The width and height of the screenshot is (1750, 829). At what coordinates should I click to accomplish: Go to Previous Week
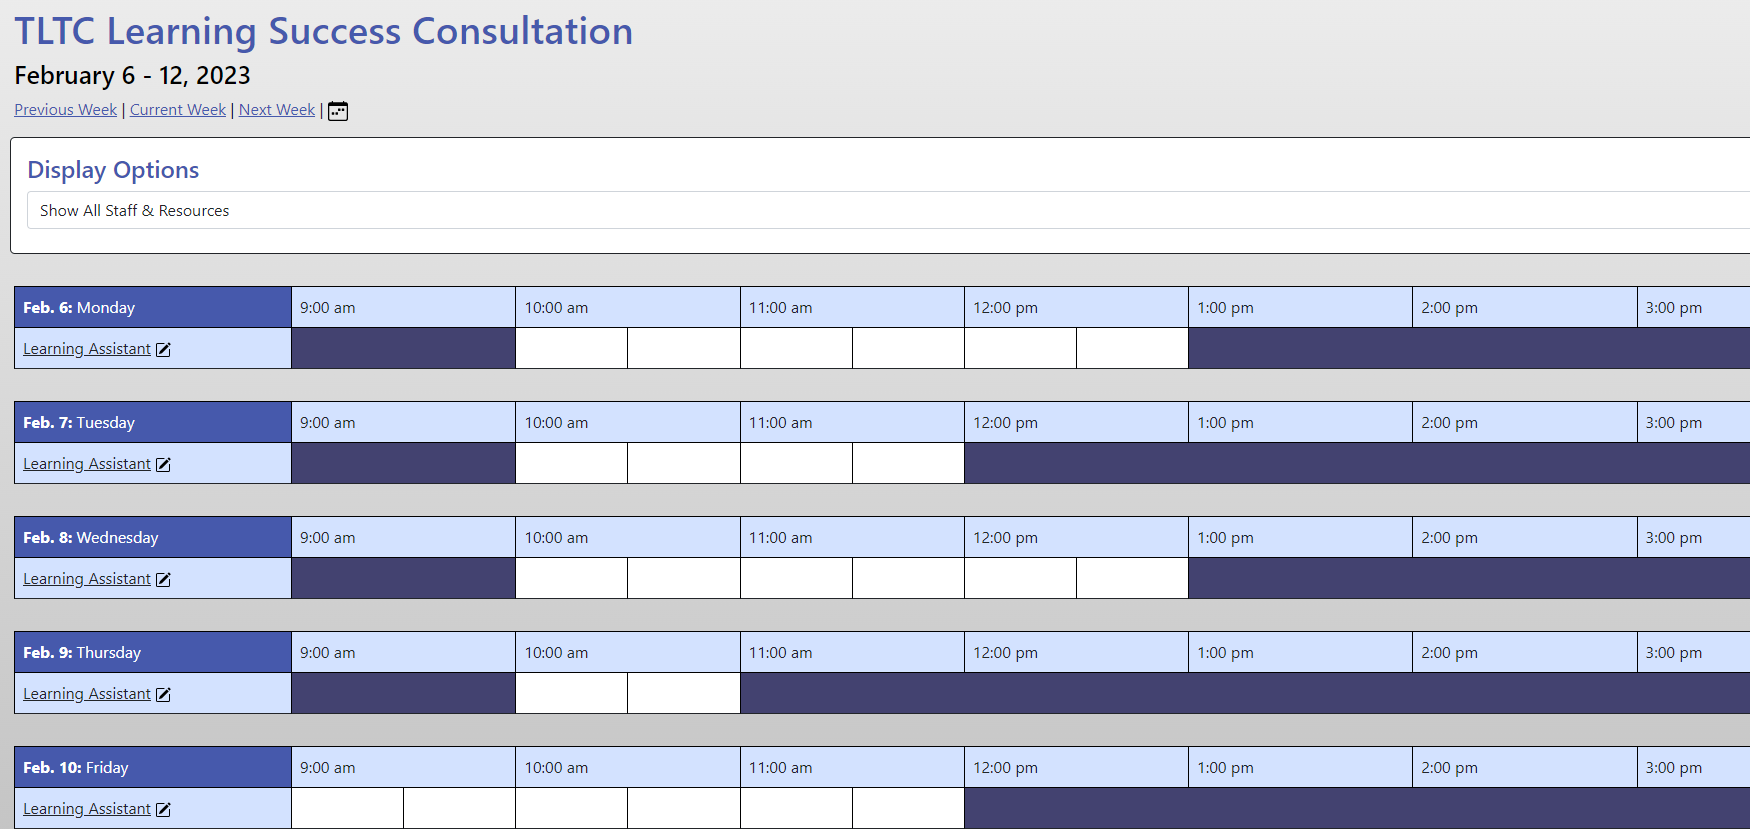65,110
